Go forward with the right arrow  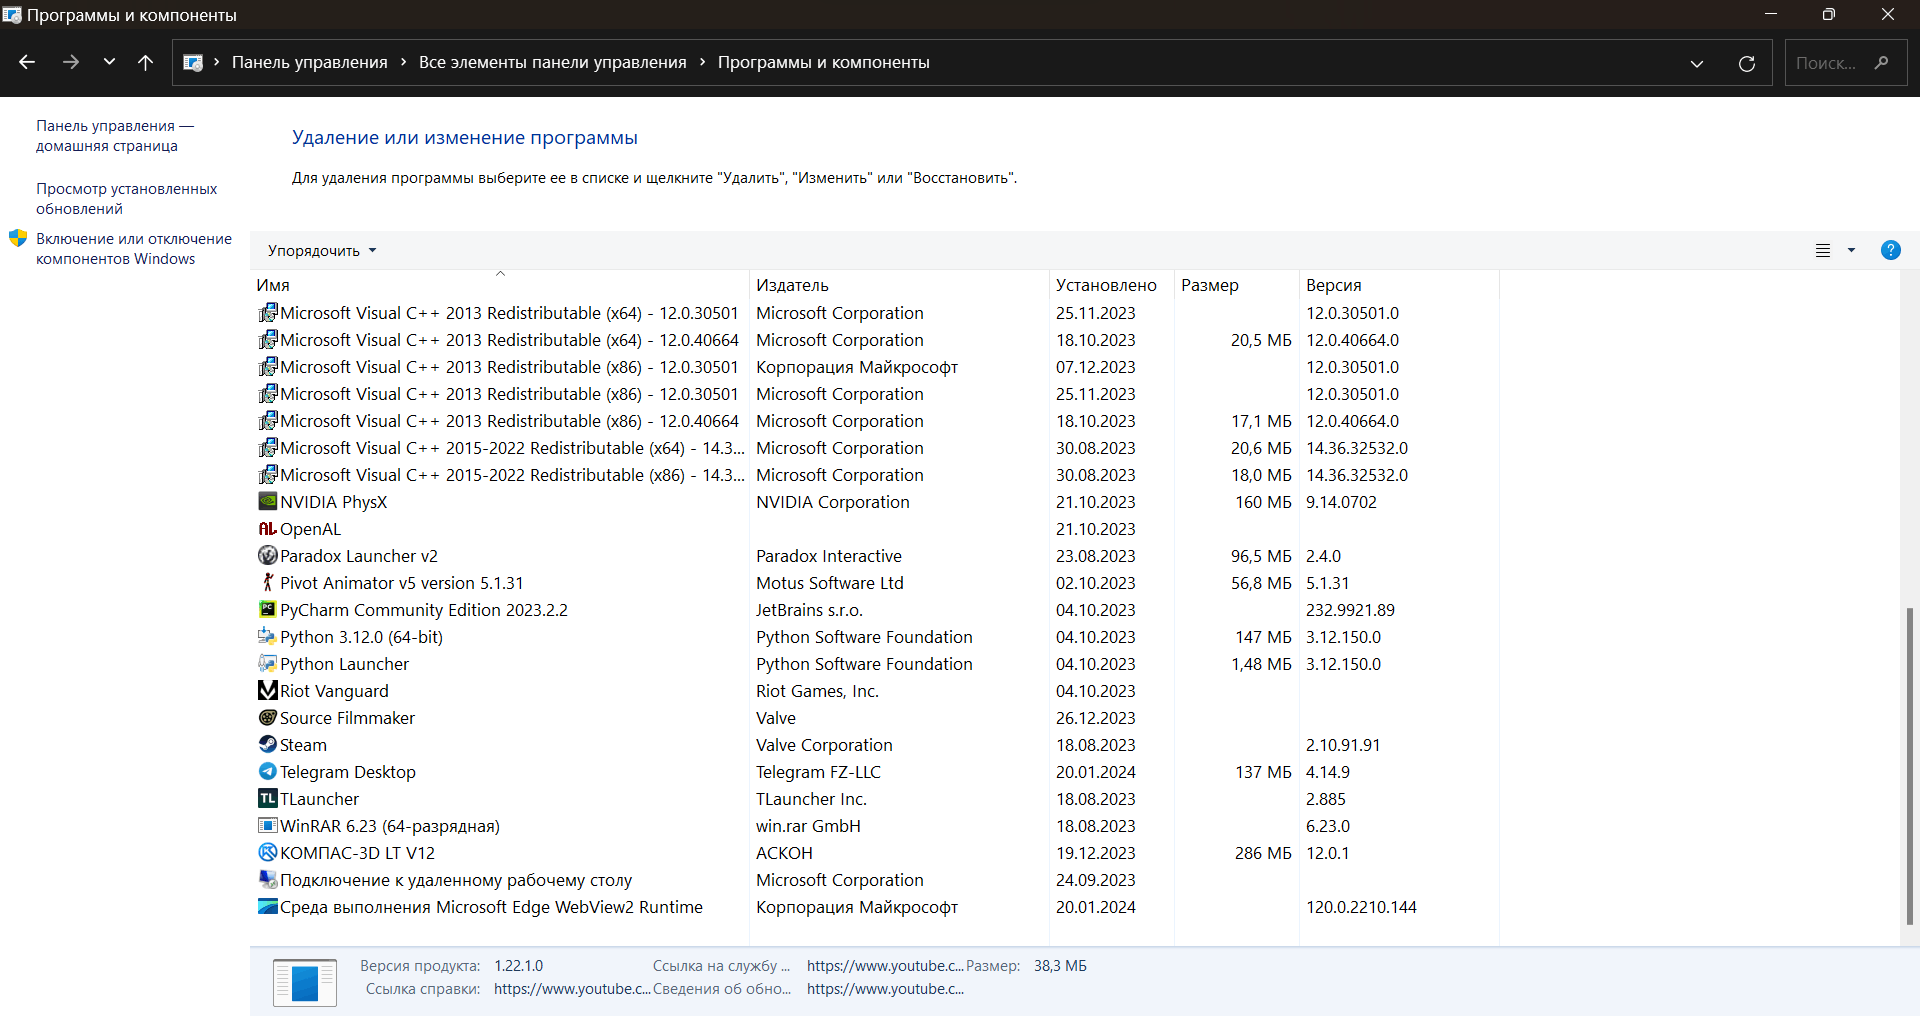click(x=70, y=62)
